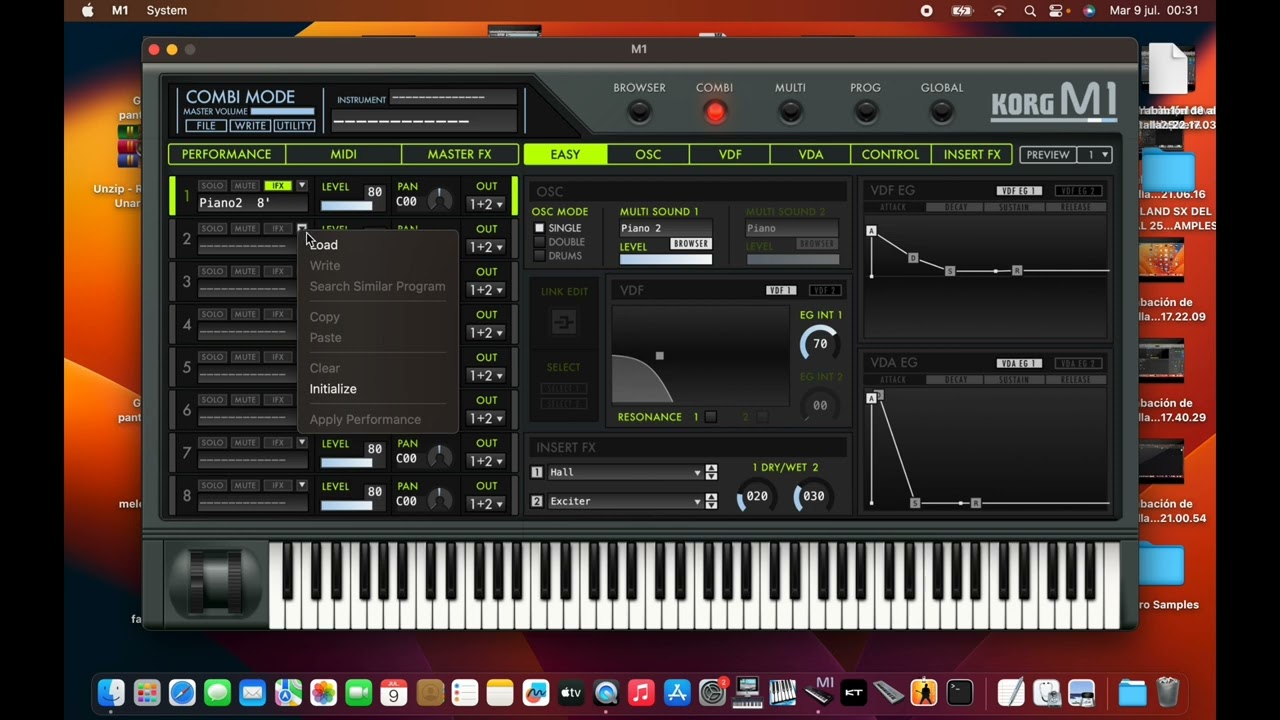The image size is (1280, 720).
Task: Switch to the PERFORMANCE tab
Action: pos(226,154)
